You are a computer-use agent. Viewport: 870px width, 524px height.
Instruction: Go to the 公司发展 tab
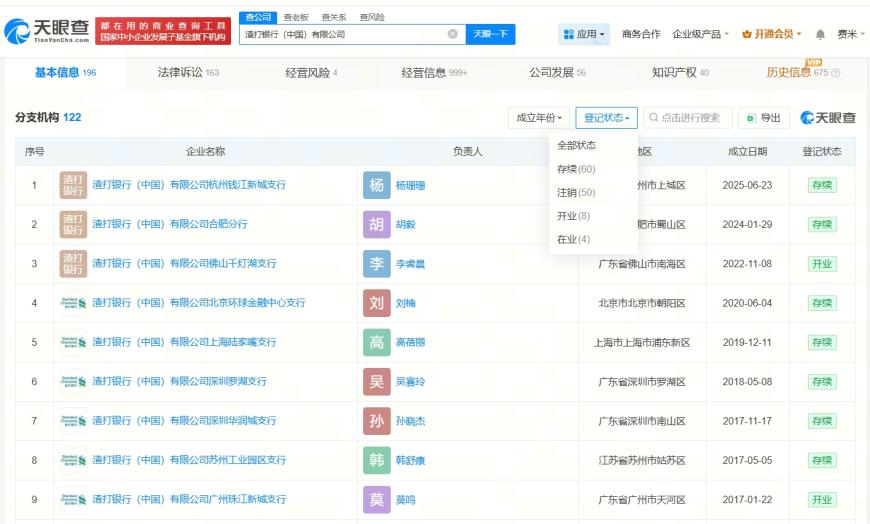pyautogui.click(x=557, y=73)
